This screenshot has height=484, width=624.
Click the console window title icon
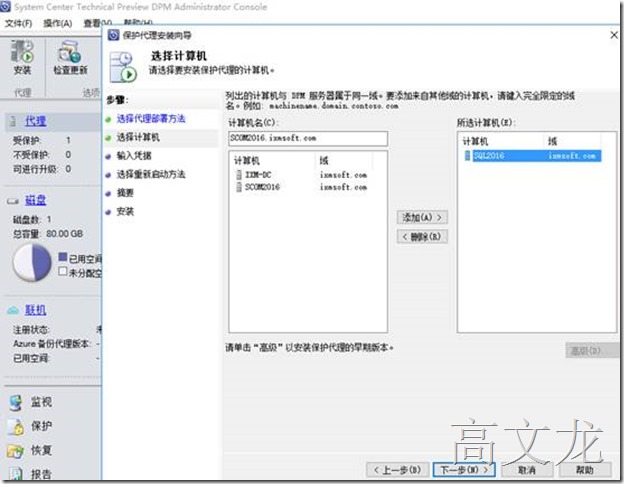click(x=6, y=6)
